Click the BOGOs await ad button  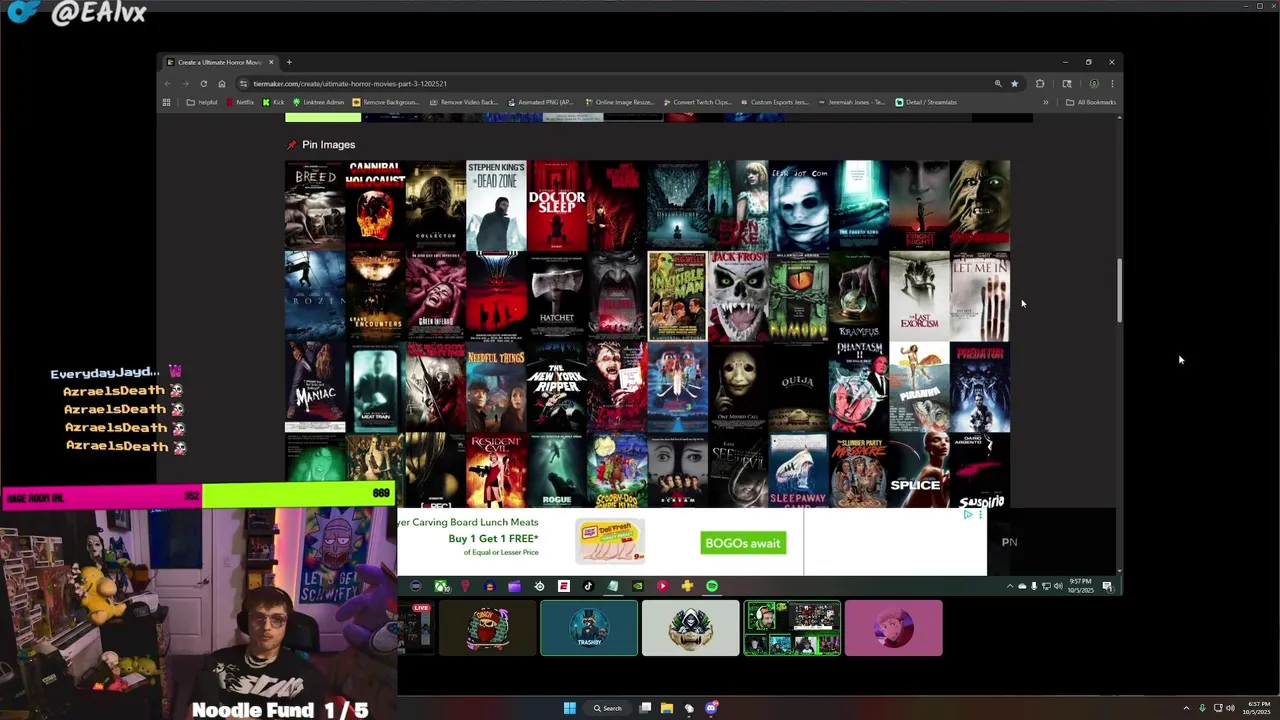coord(743,543)
